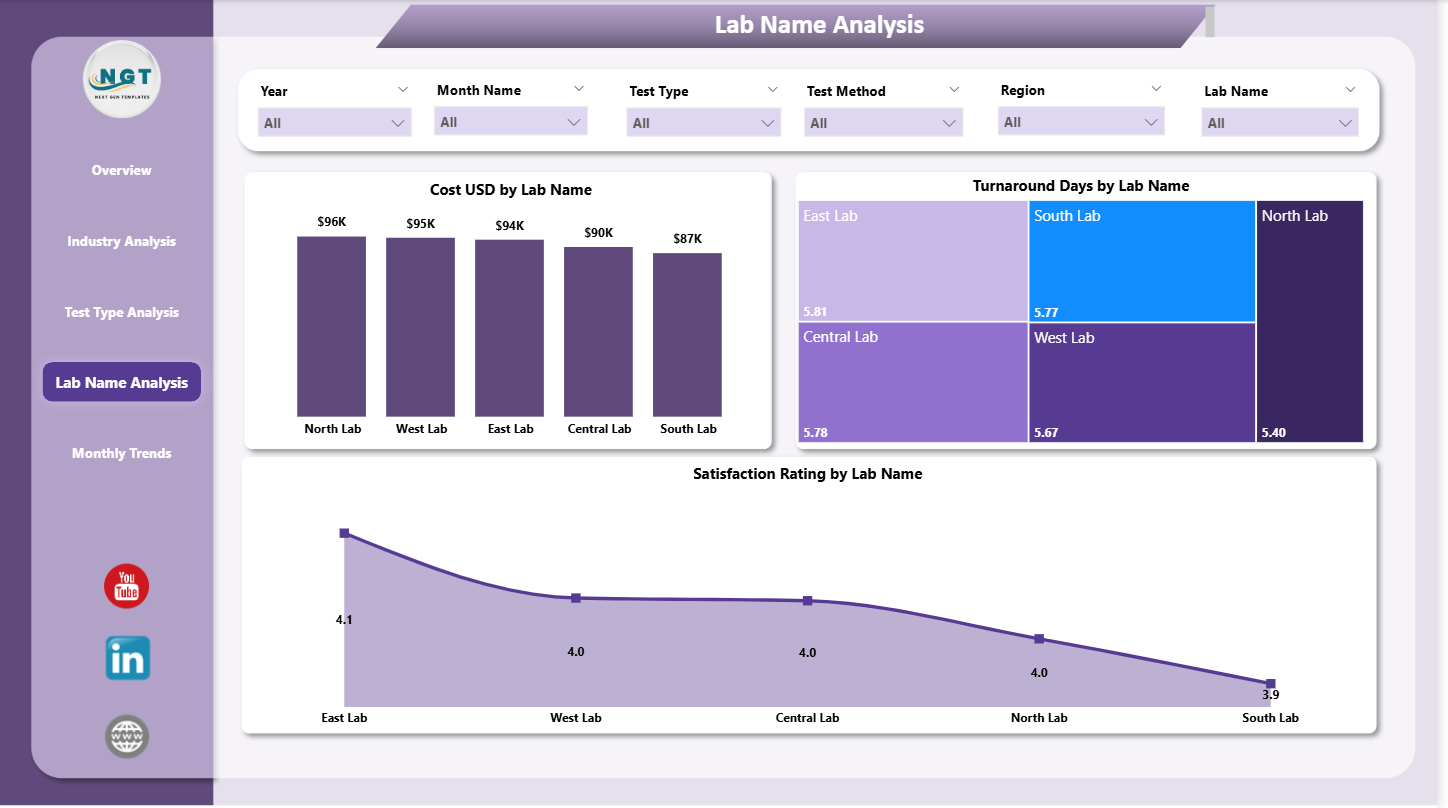Click the NGT logo at top
The width and height of the screenshot is (1448, 808).
tap(122, 80)
